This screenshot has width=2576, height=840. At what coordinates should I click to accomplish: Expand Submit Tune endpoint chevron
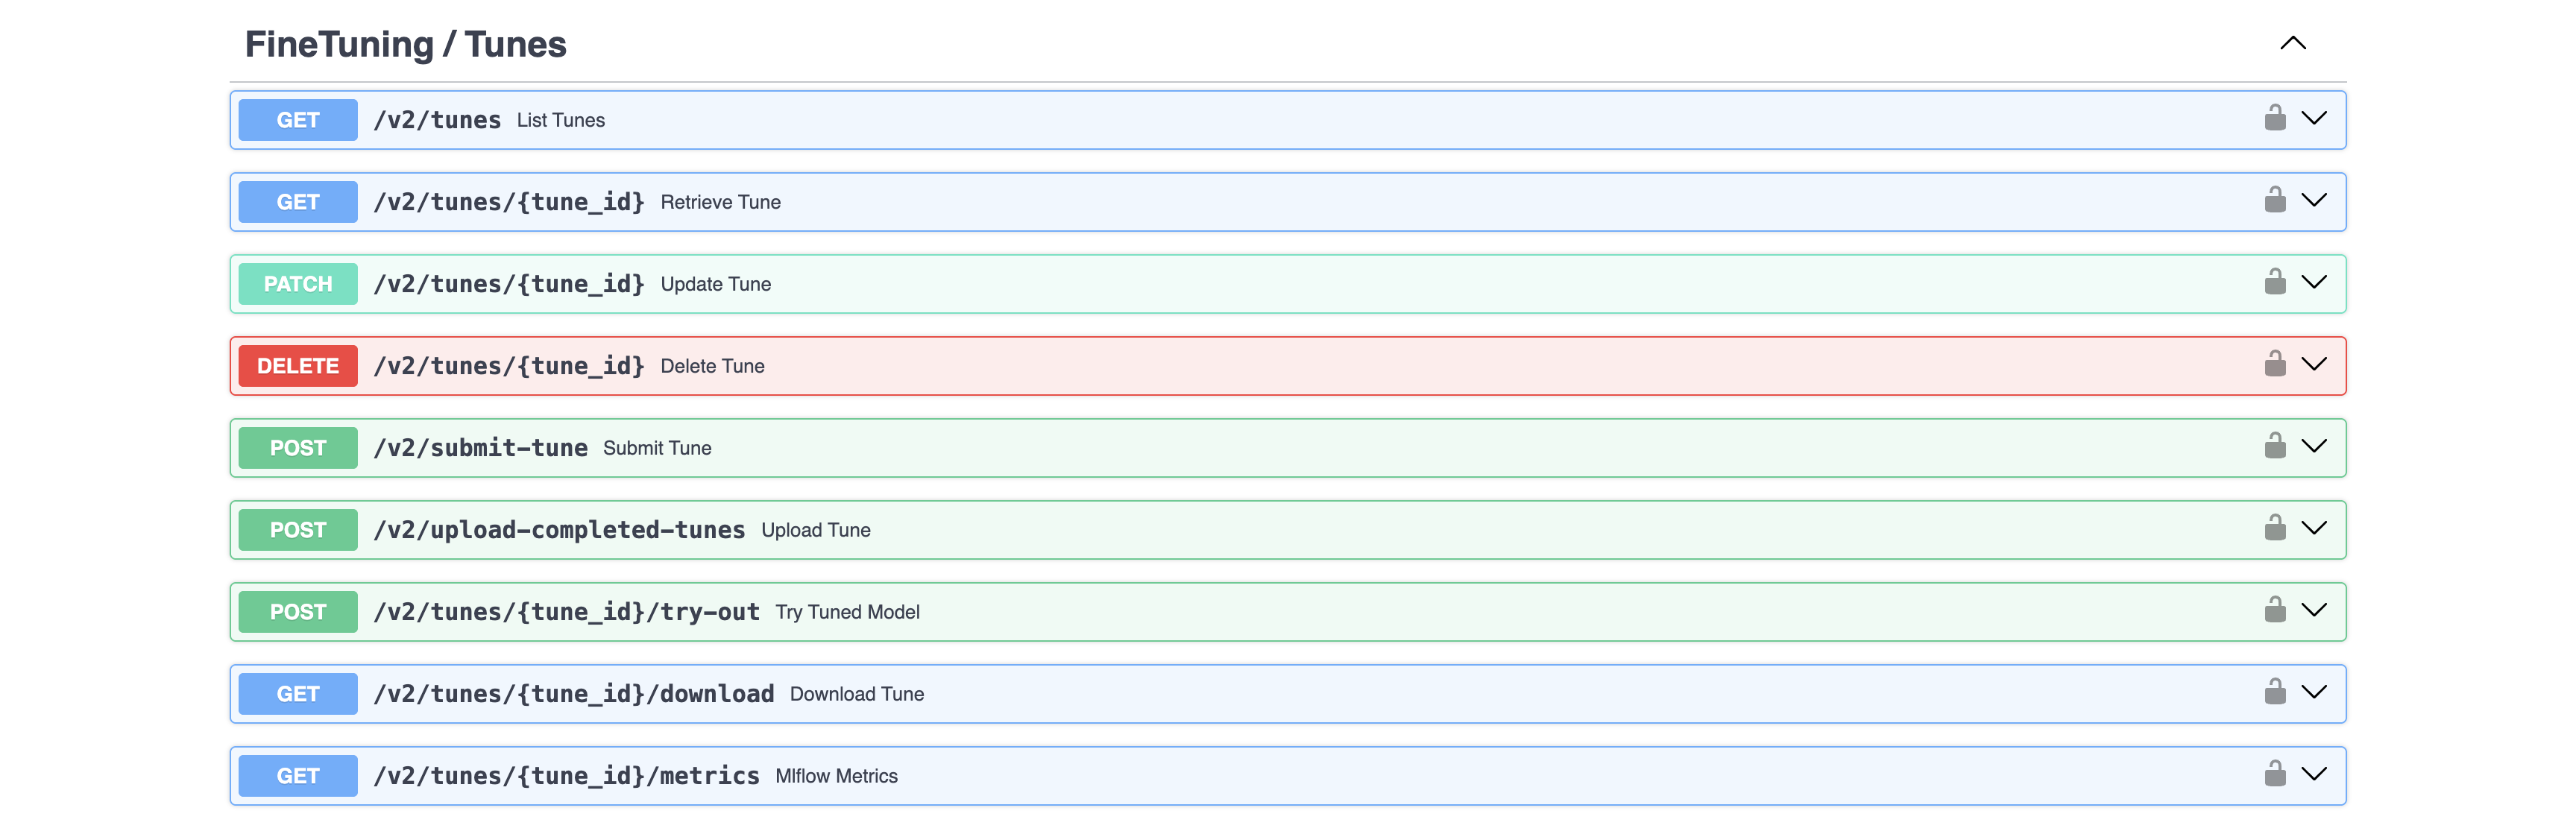[2314, 446]
